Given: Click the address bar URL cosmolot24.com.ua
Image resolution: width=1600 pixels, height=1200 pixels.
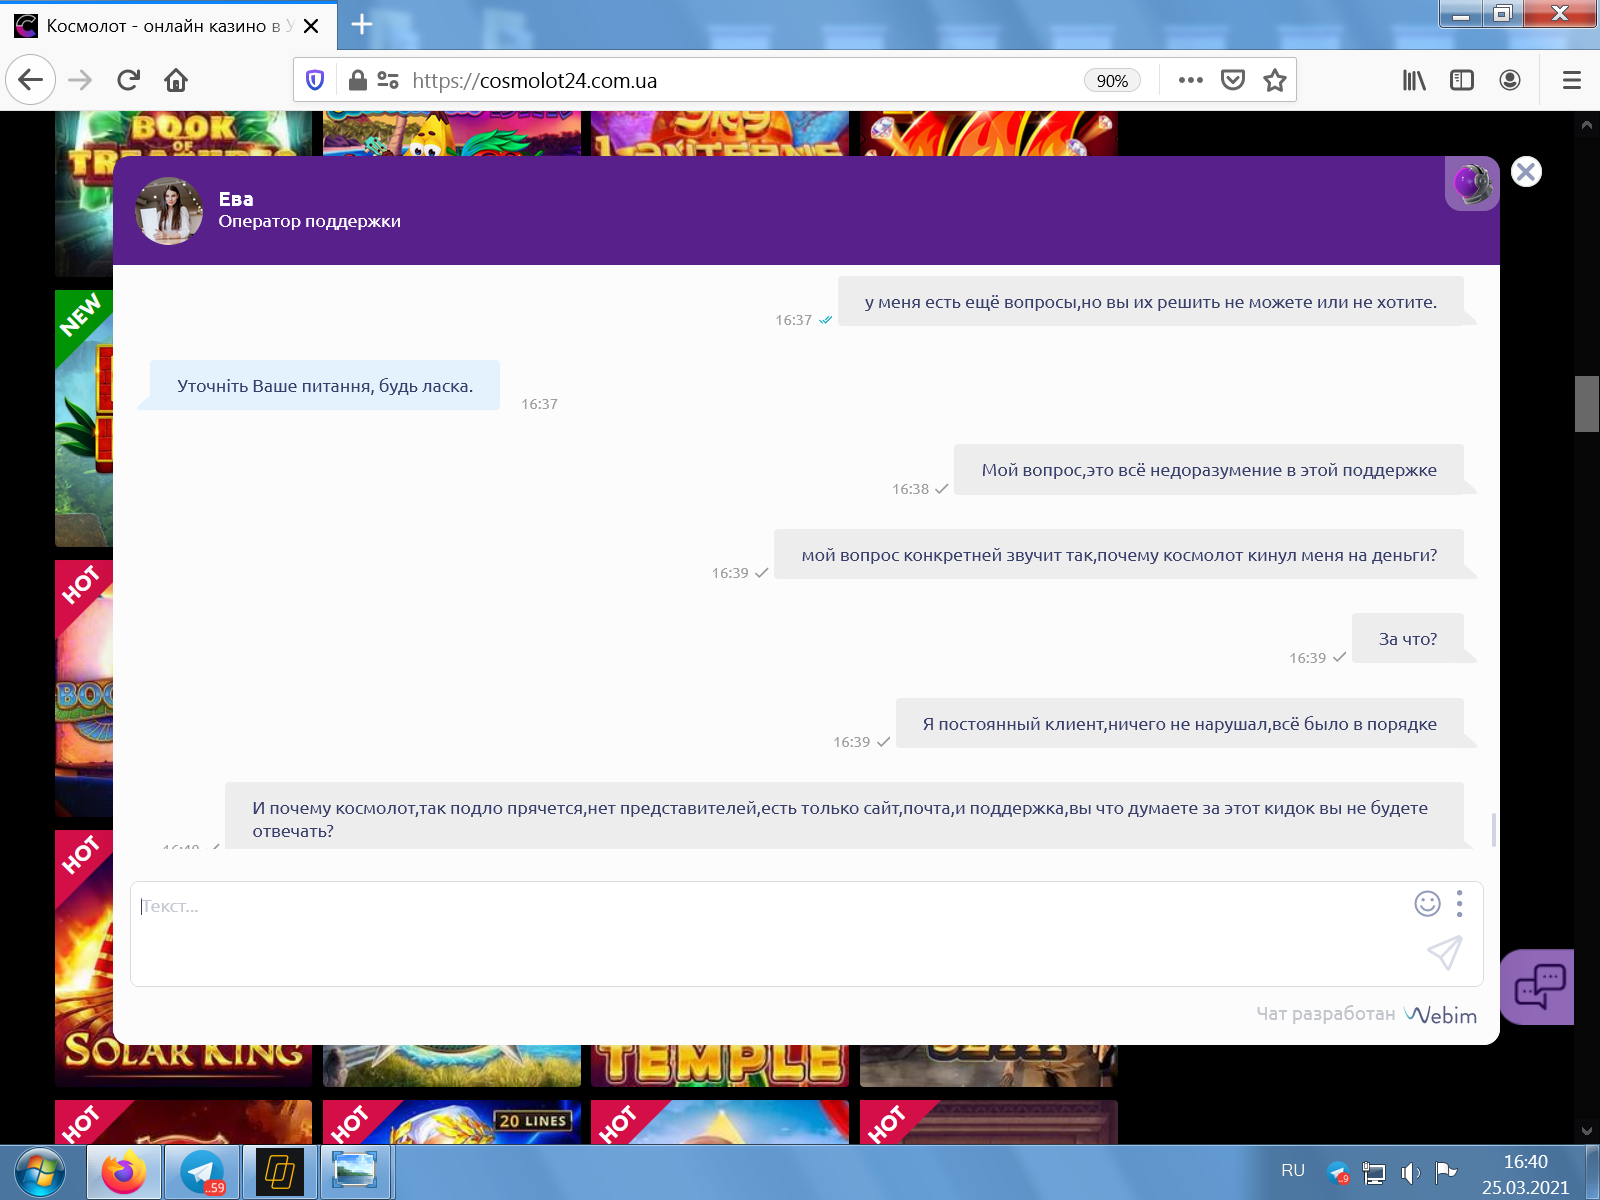Looking at the screenshot, I should coord(534,81).
